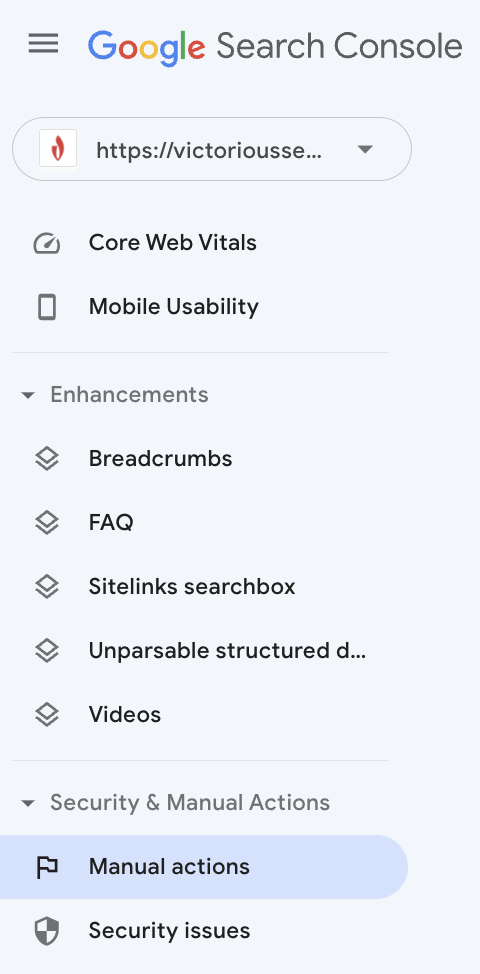Click the Unparsable structured data layers icon
Image resolution: width=480 pixels, height=974 pixels.
coord(47,651)
